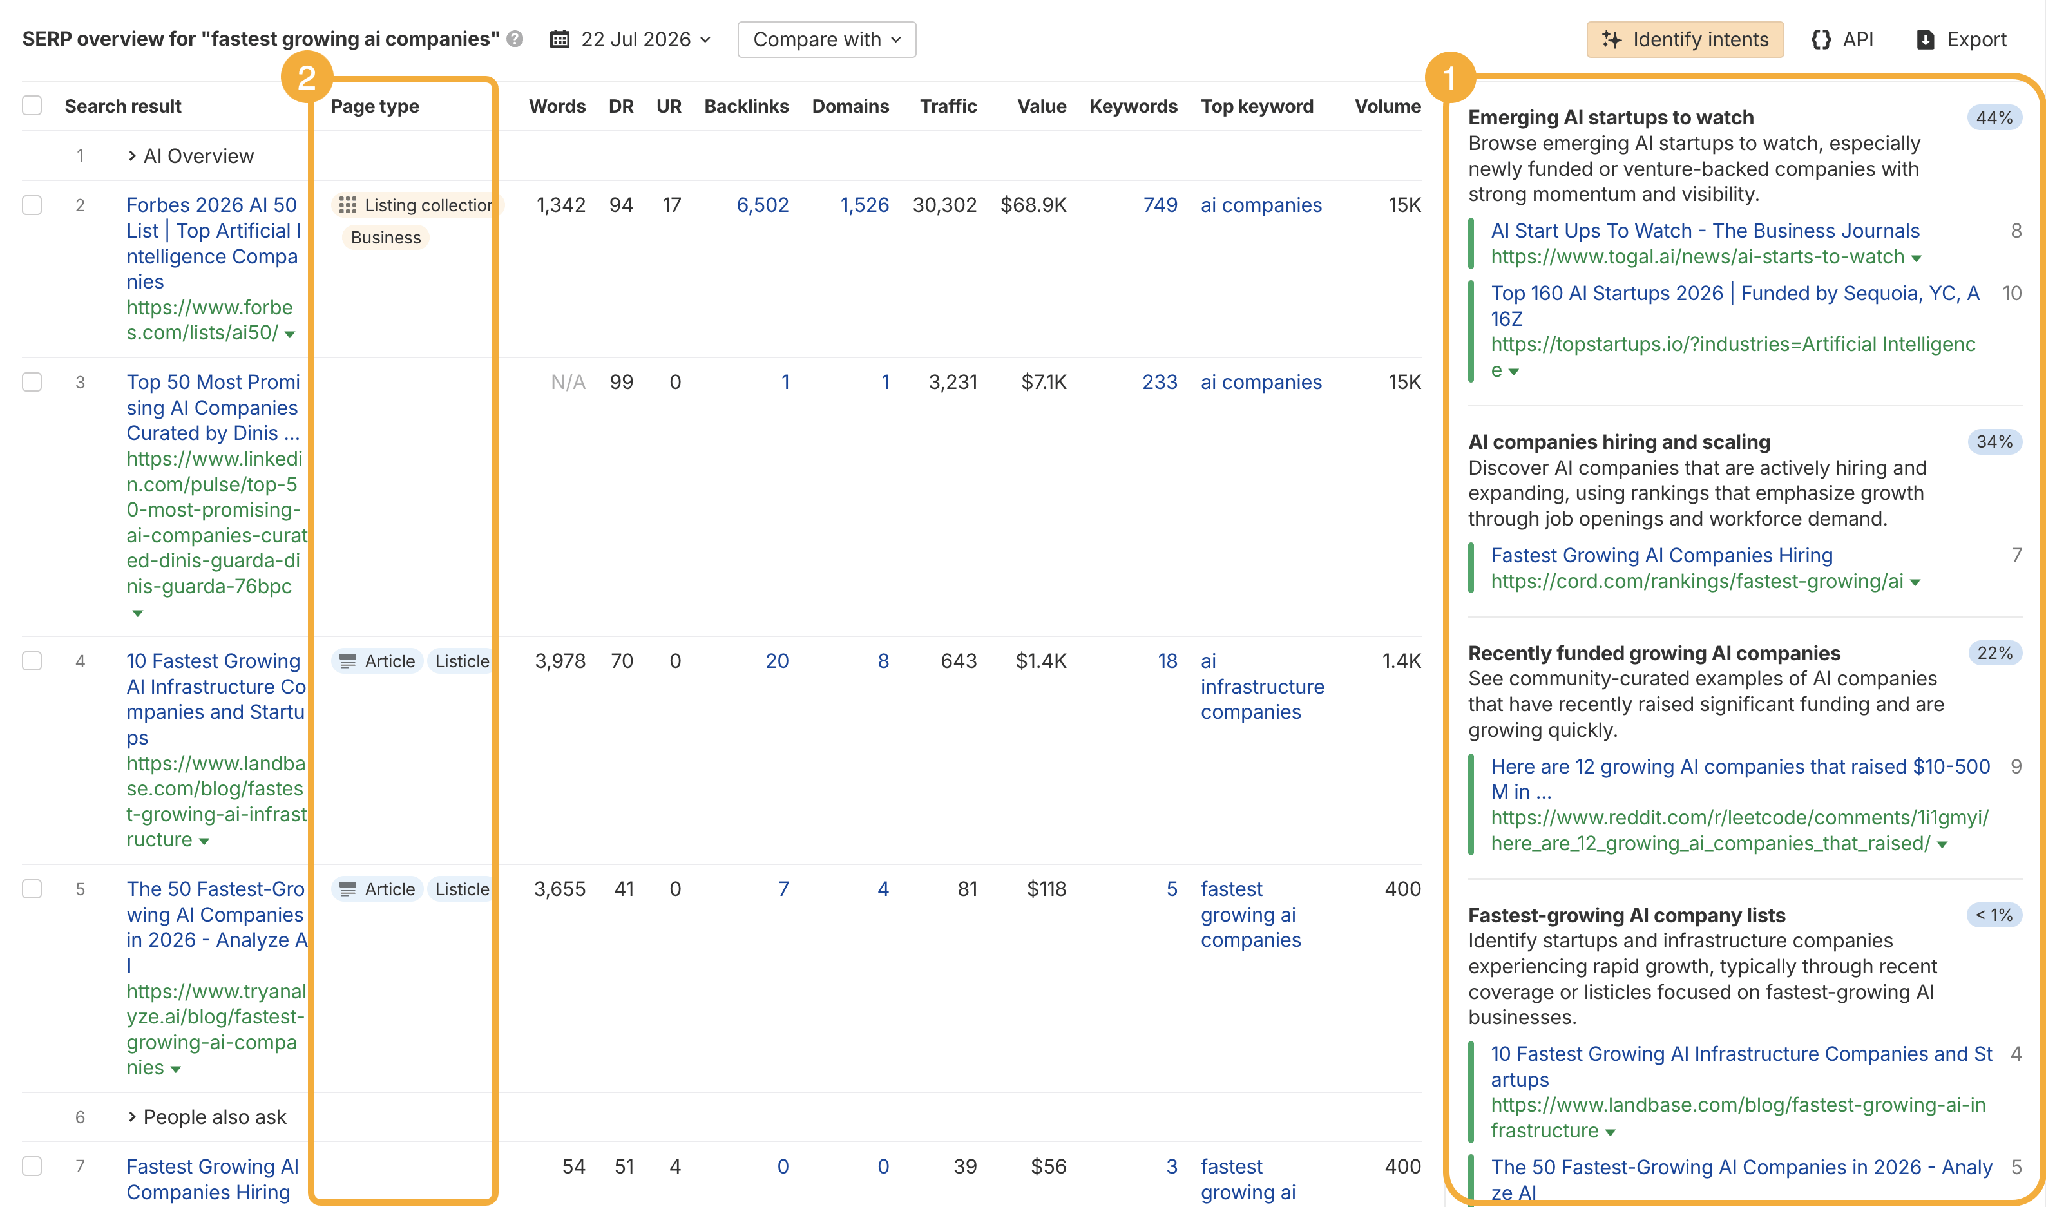Sort by the Backlinks column header

click(746, 106)
